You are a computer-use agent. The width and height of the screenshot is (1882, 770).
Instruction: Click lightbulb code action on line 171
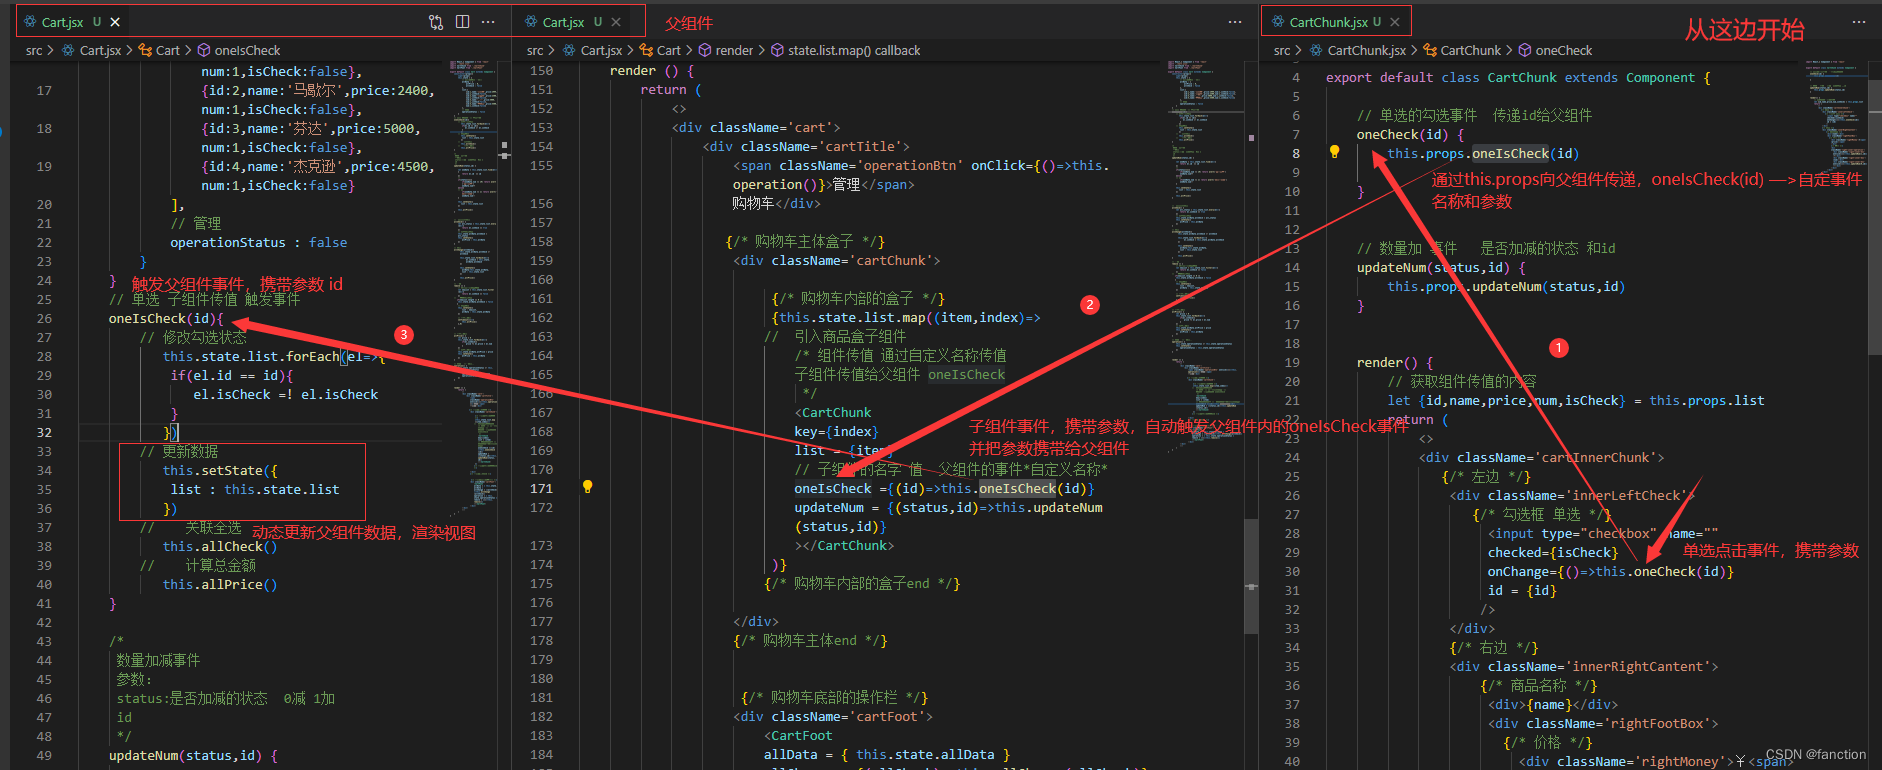588,487
